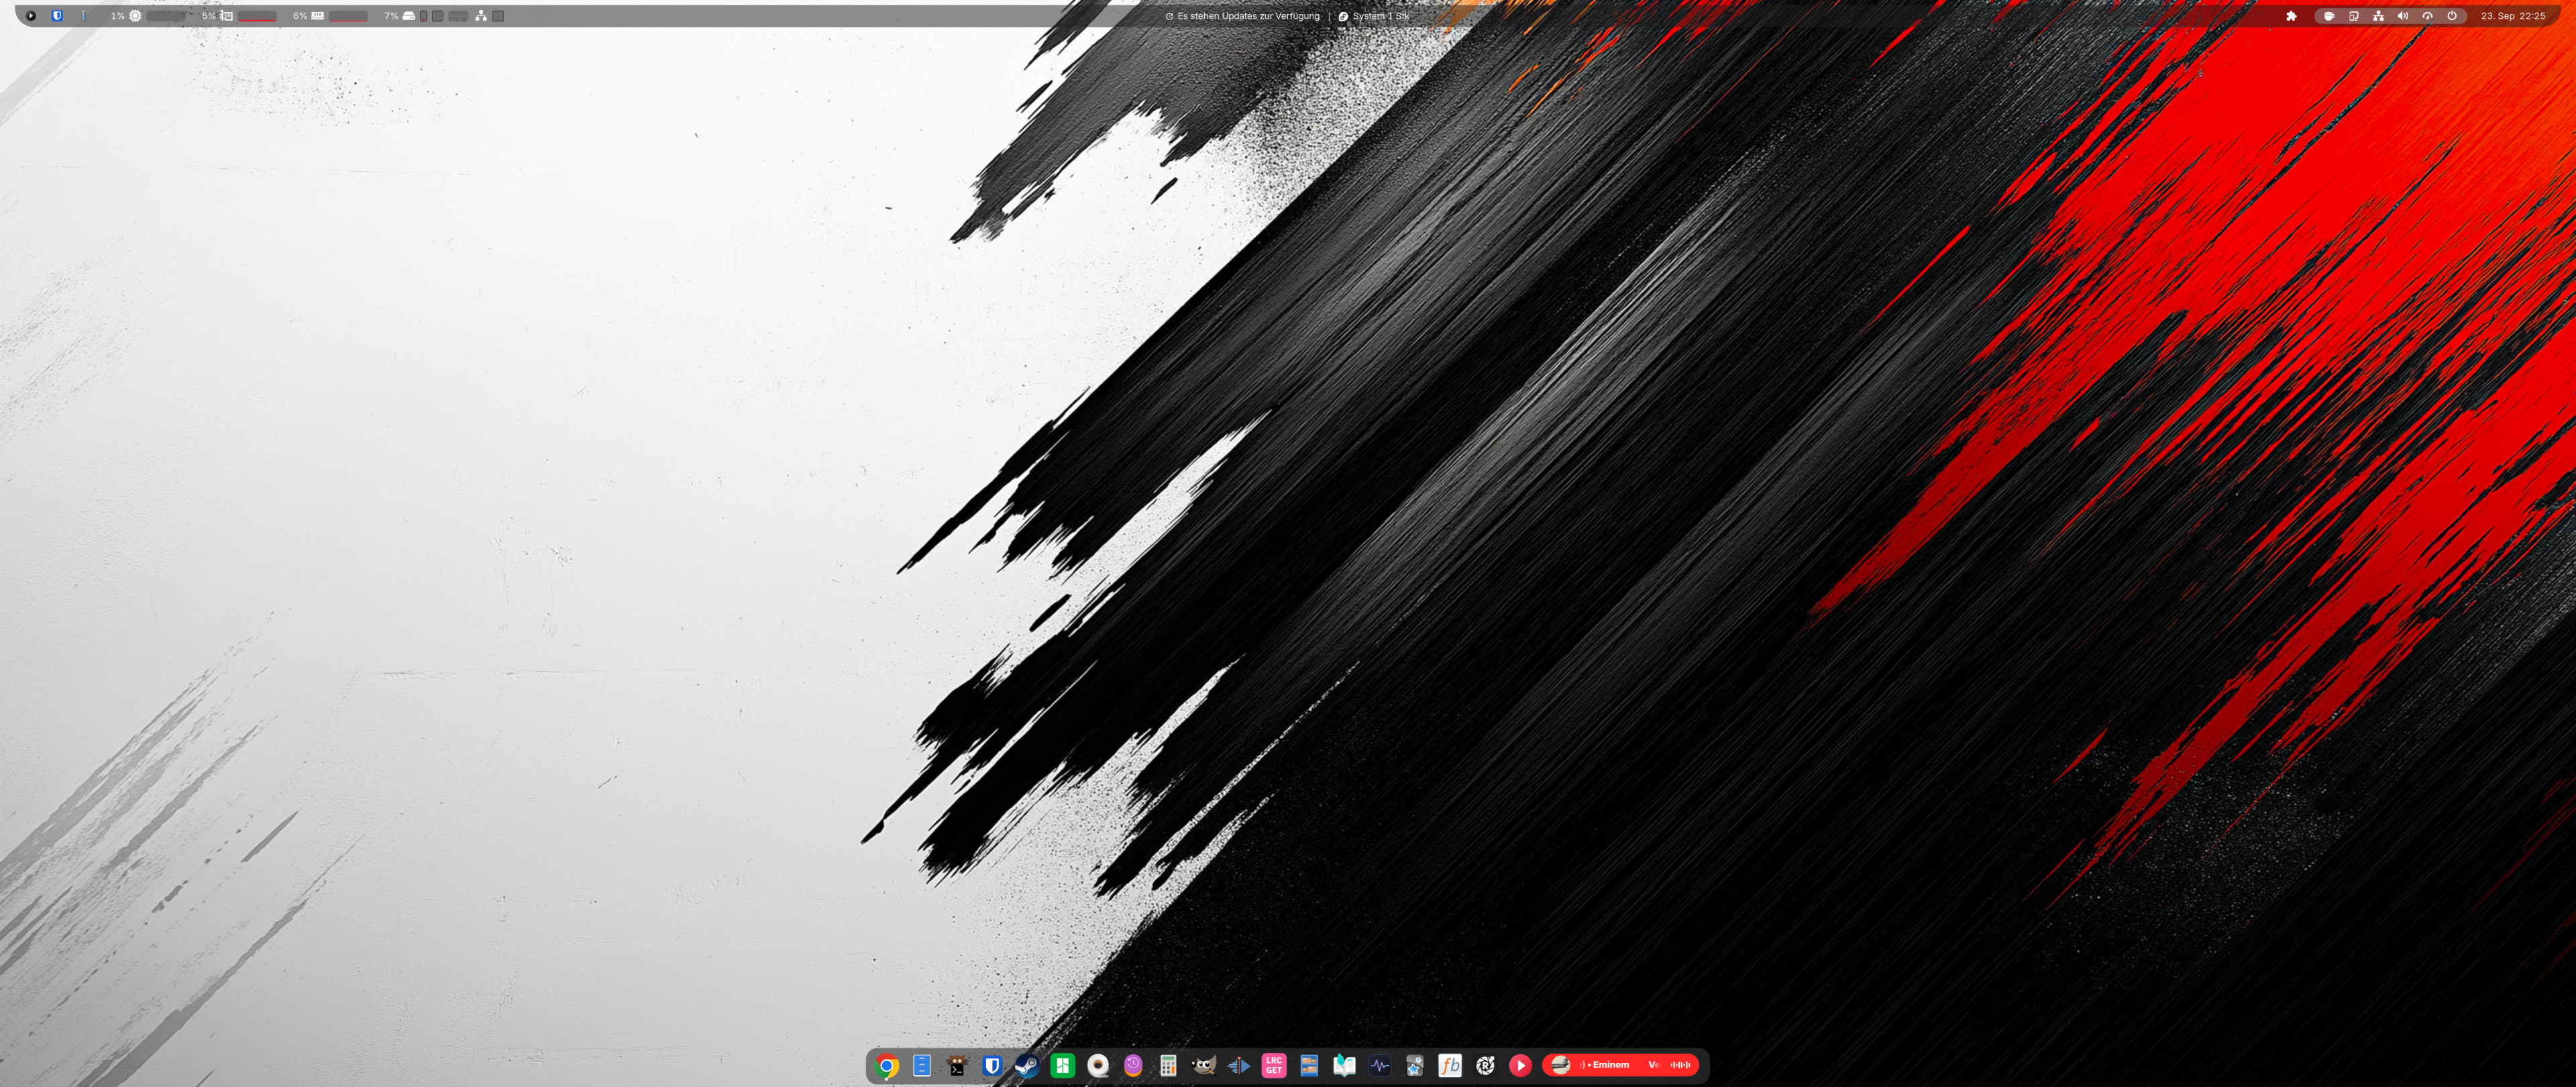Screen dimensions: 2576x1087
Task: Open the extensions puzzle piece icon
Action: (x=2291, y=16)
